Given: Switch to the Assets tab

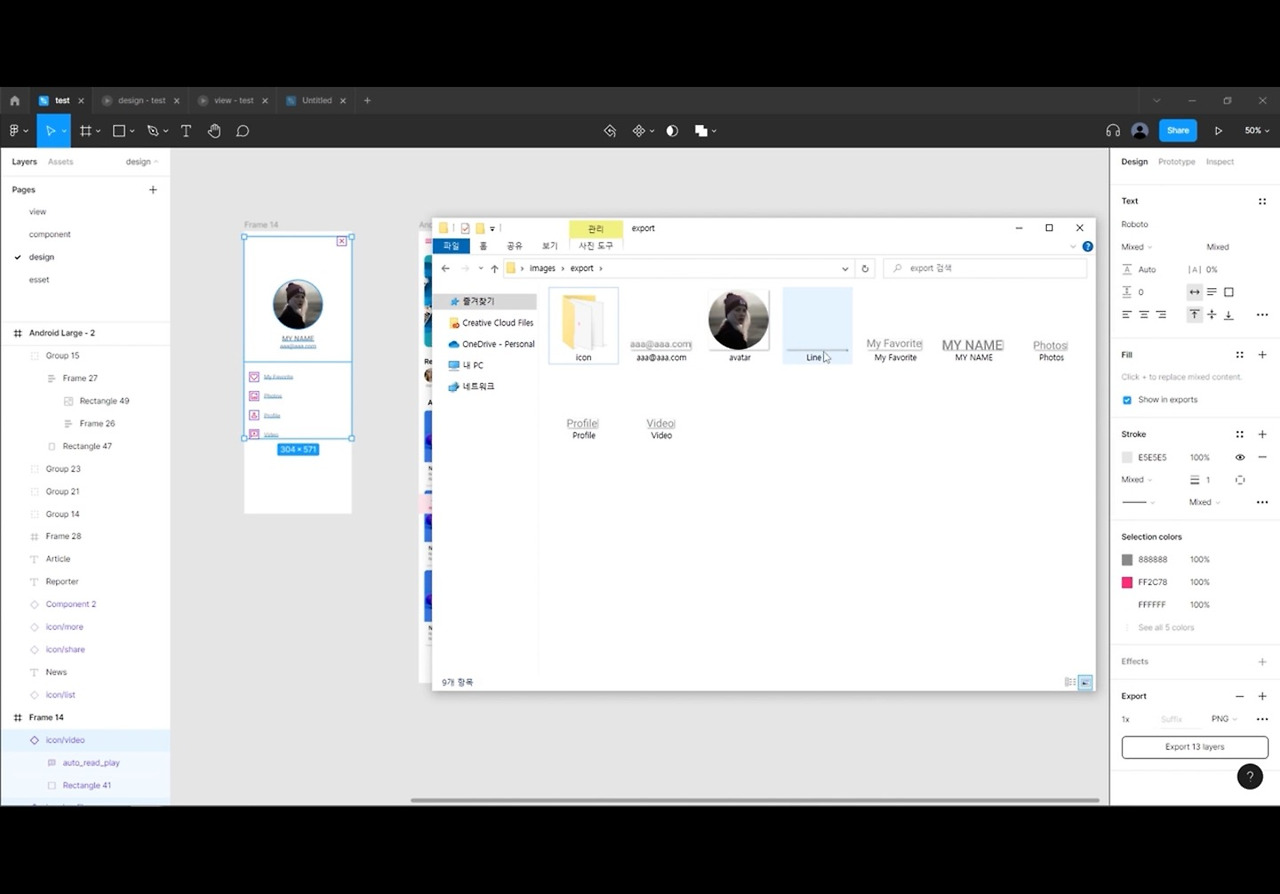Looking at the screenshot, I should [61, 162].
